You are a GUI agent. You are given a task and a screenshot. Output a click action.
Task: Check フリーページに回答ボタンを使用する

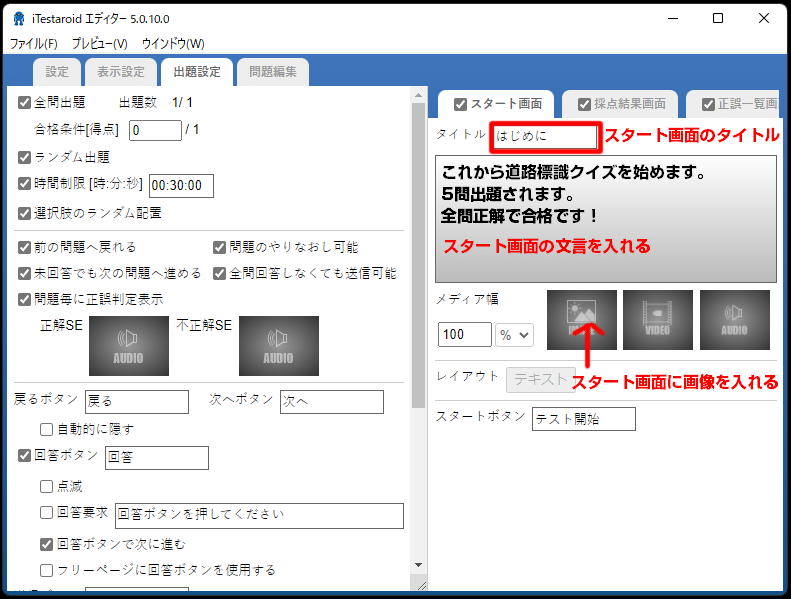tap(46, 570)
